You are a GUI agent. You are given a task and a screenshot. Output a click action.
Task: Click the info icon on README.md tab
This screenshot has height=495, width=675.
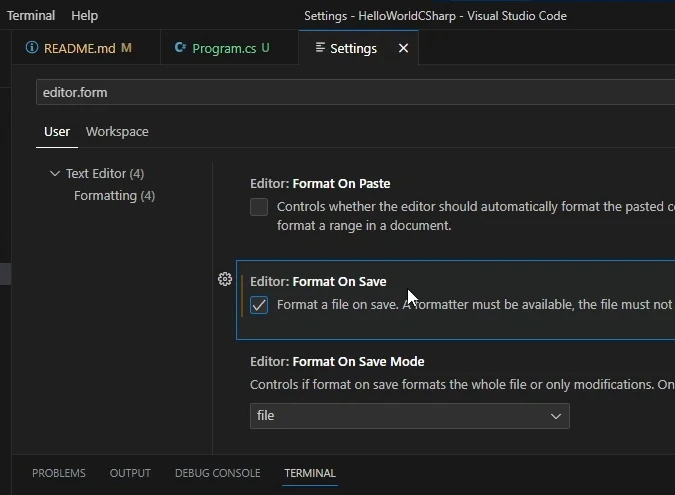pyautogui.click(x=32, y=48)
